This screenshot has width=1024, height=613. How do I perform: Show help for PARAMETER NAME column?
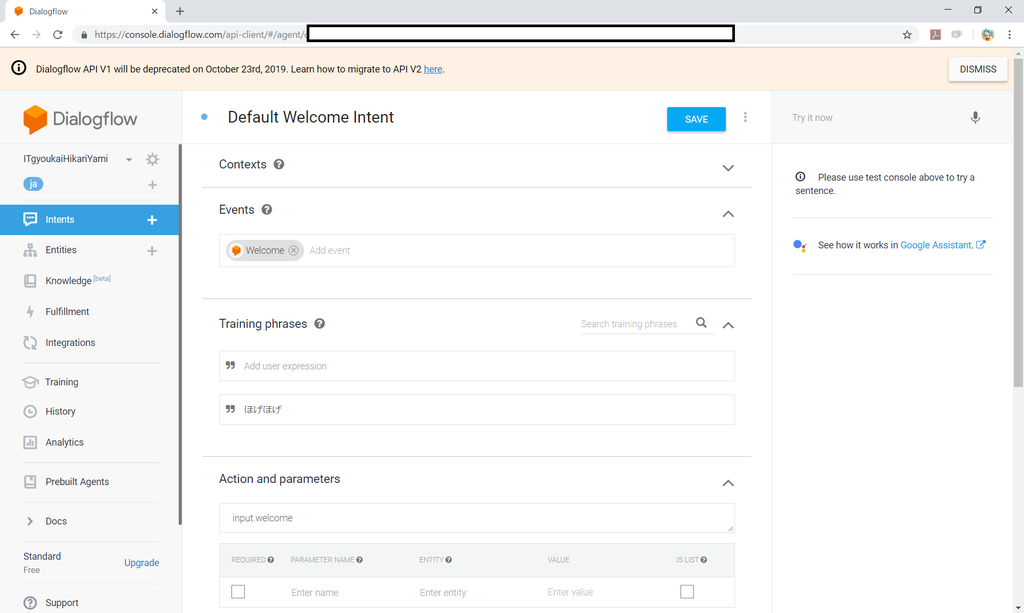coord(359,560)
